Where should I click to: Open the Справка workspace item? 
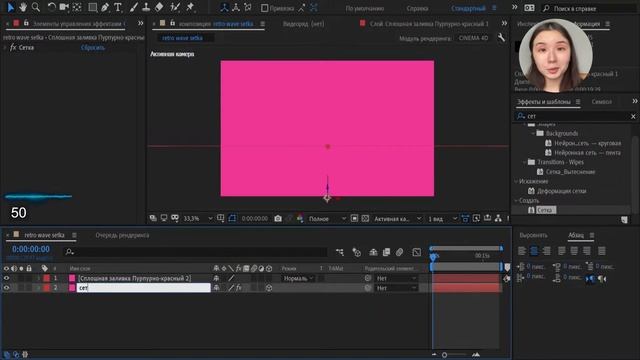(417, 8)
